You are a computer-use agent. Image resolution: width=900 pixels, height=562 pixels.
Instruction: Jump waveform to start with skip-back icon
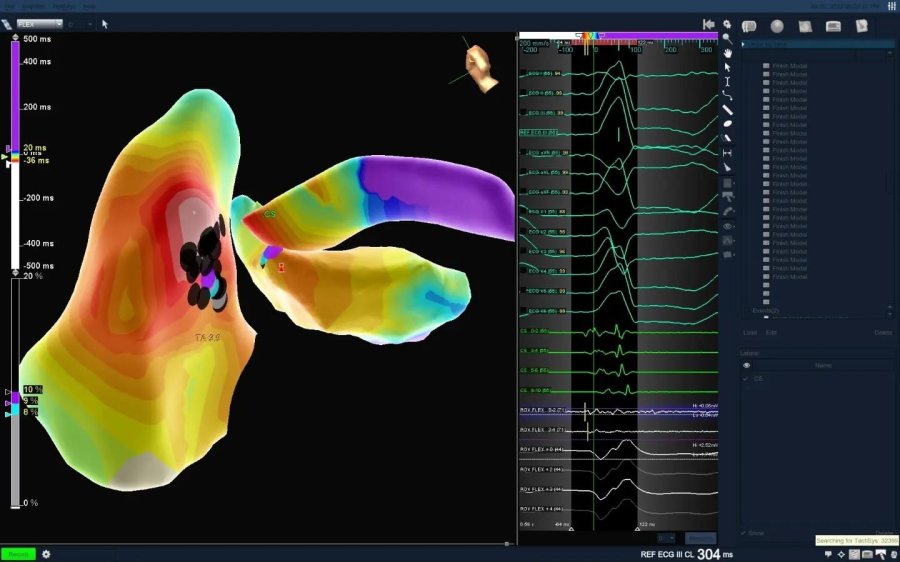pyautogui.click(x=708, y=24)
